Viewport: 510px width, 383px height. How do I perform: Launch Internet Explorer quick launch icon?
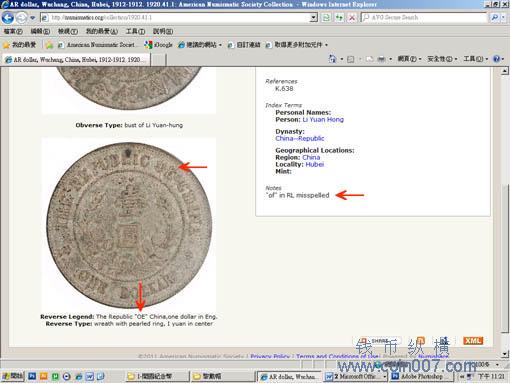click(79, 376)
